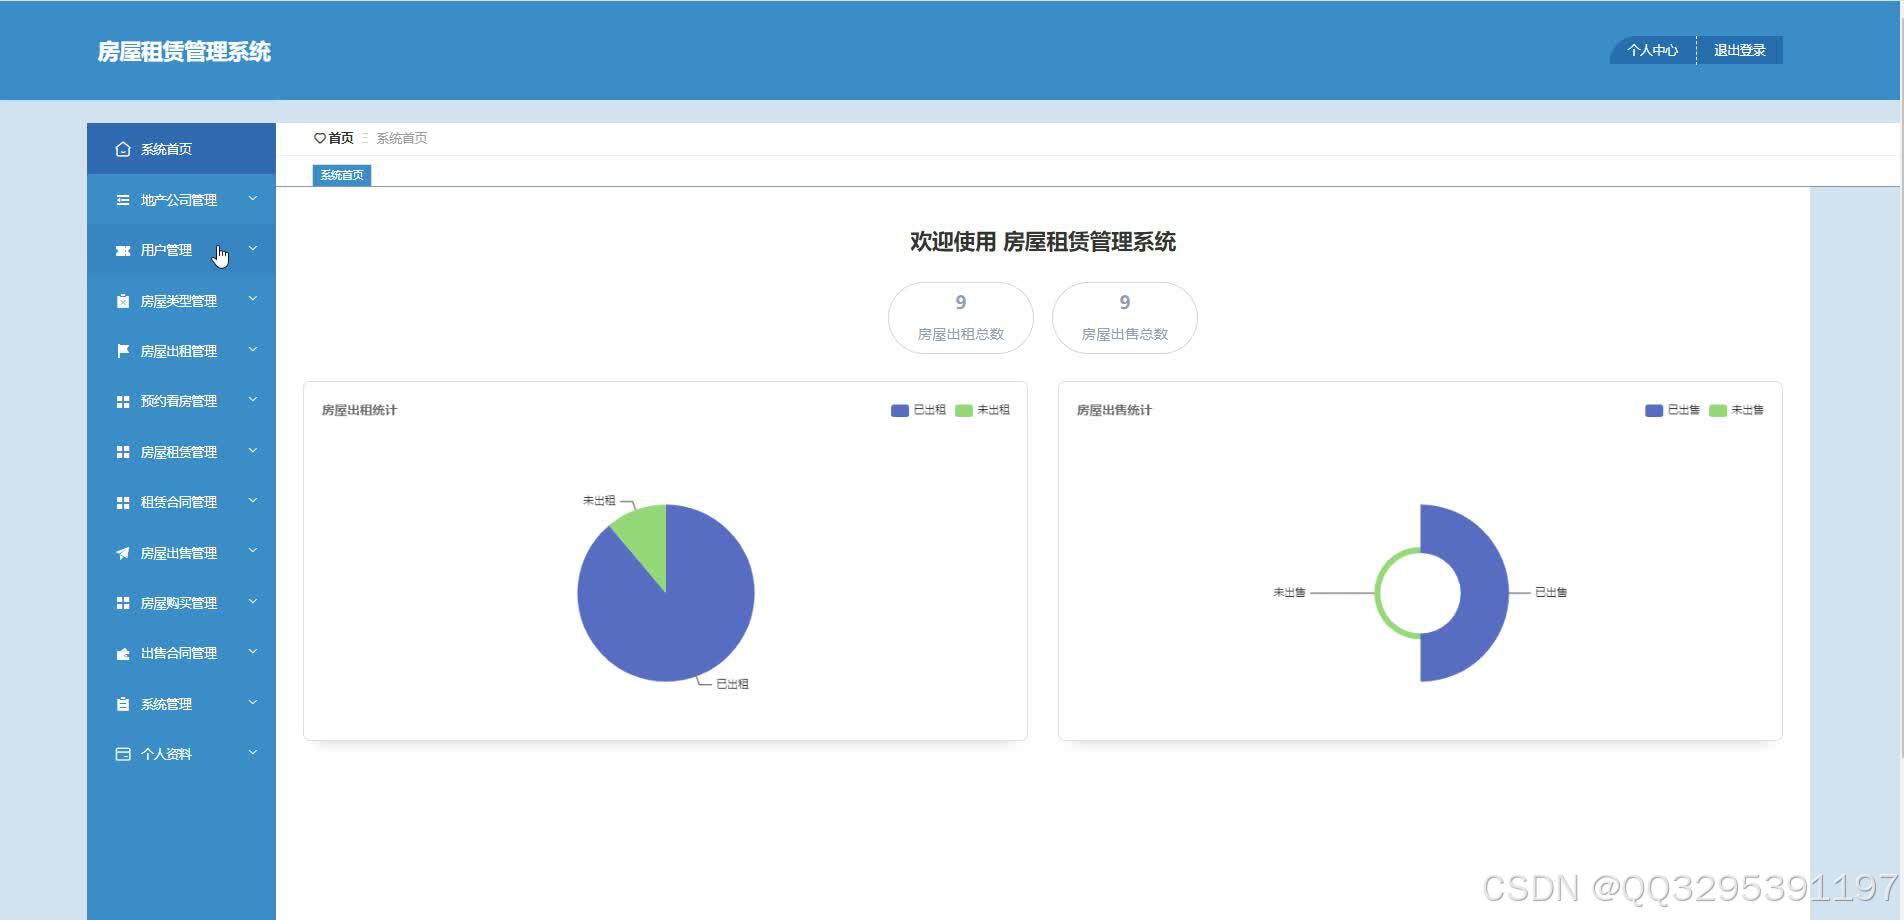
Task: Open 用户管理 menu label
Action: (x=166, y=250)
